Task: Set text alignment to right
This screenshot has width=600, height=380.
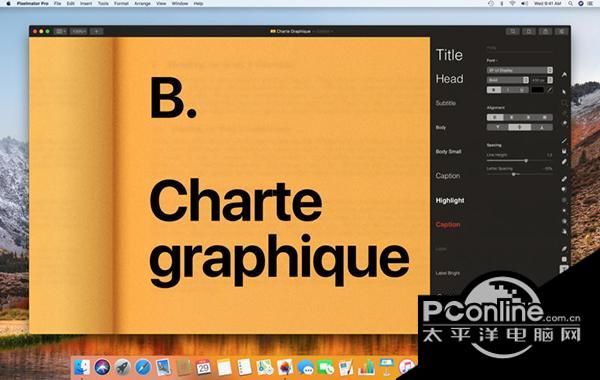Action: 528,117
